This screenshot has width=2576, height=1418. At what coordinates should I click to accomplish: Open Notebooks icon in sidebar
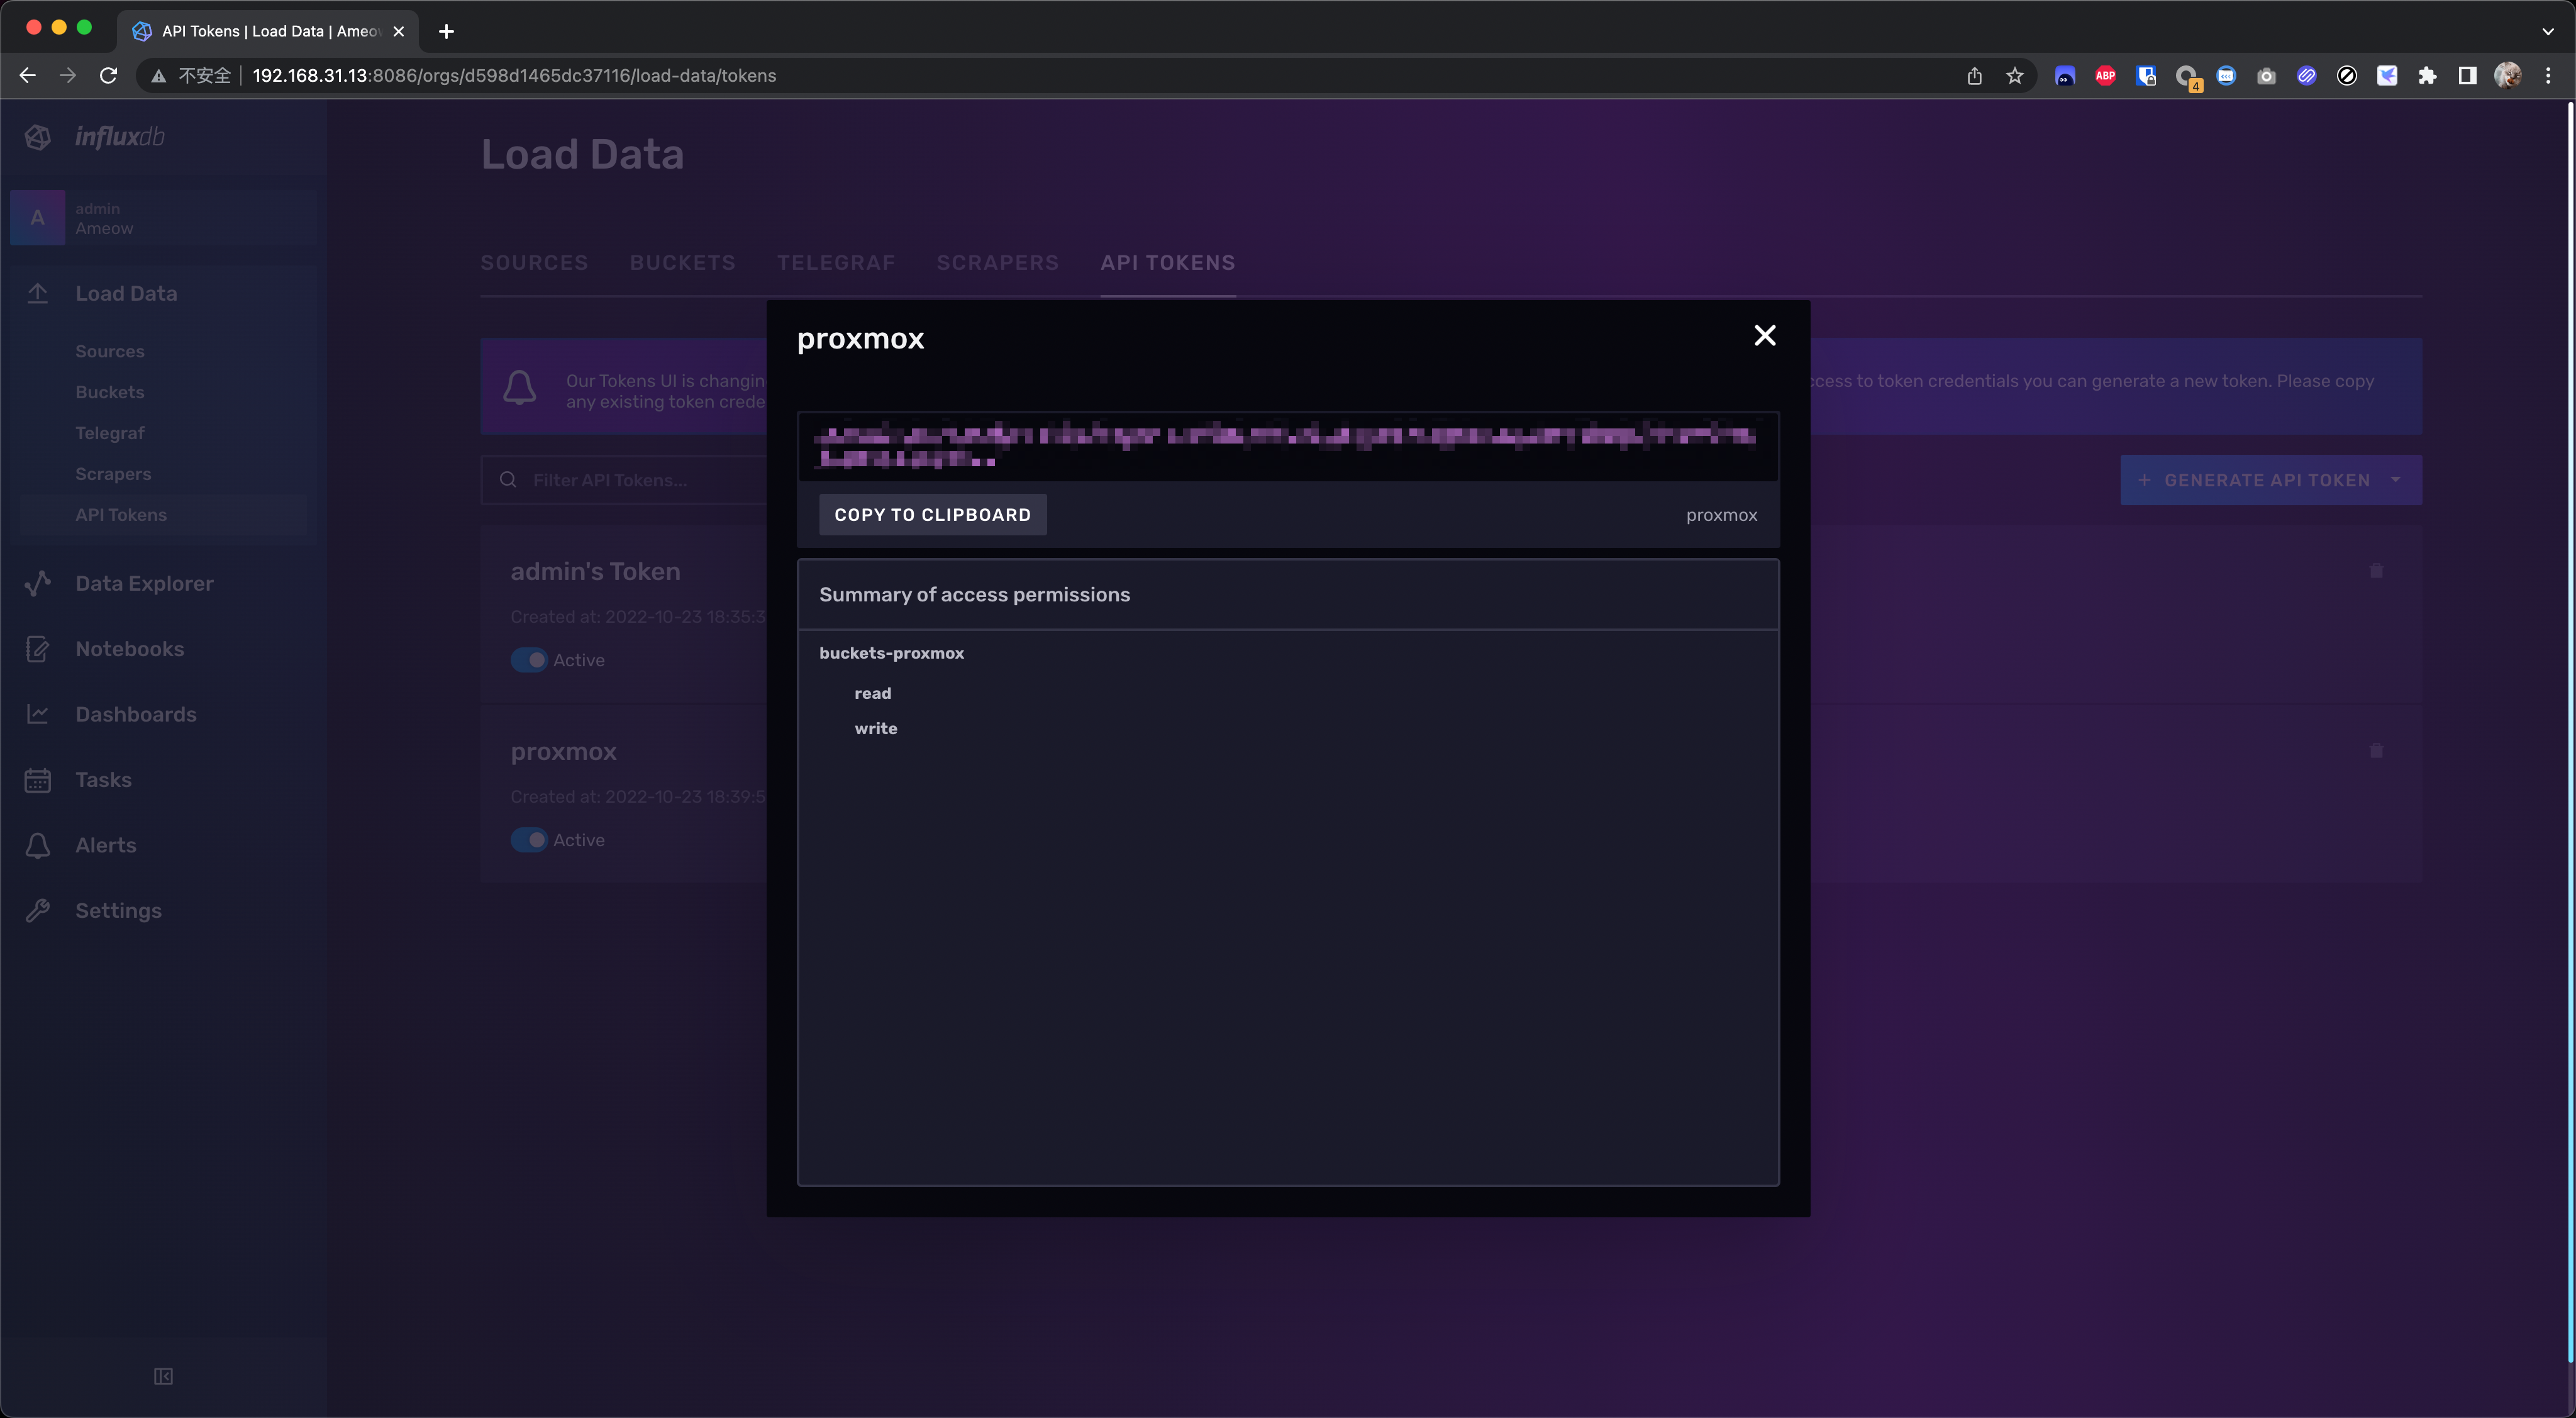[38, 649]
